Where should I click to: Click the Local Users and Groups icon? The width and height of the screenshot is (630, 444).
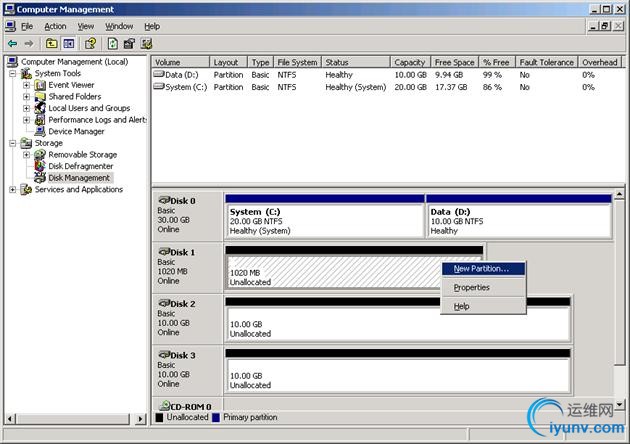pos(40,108)
